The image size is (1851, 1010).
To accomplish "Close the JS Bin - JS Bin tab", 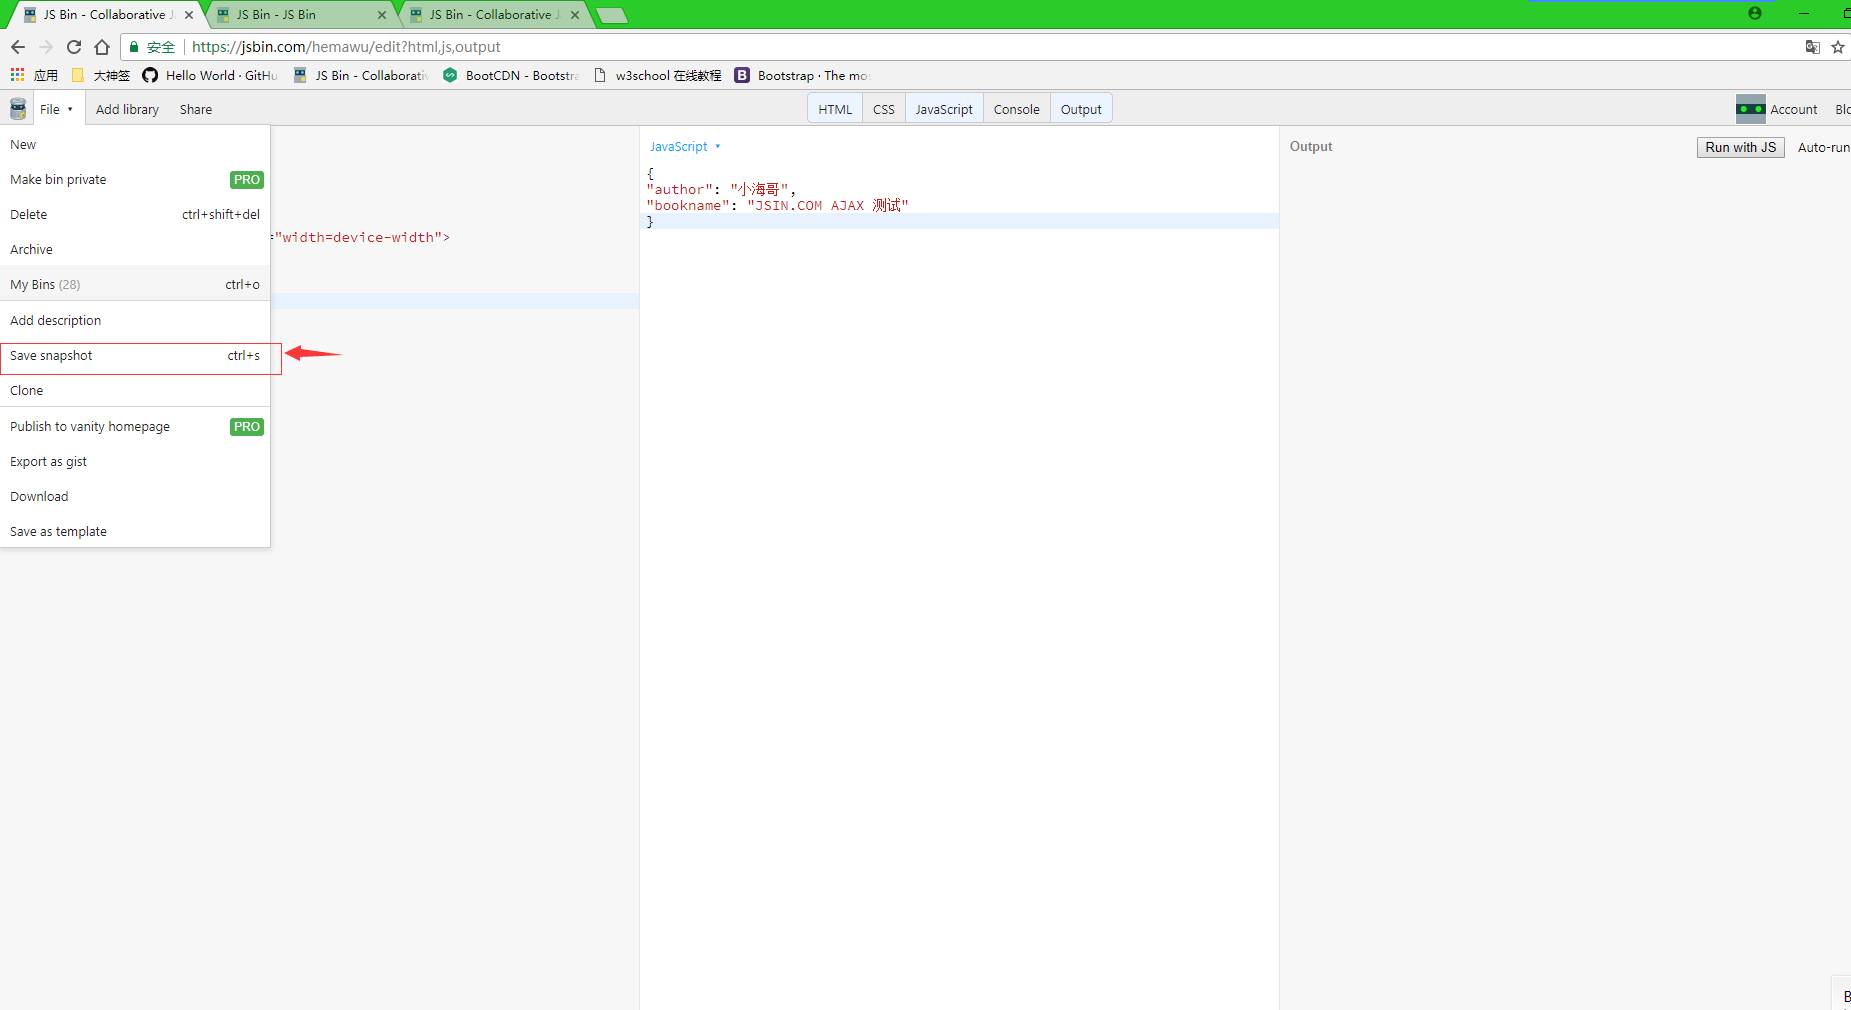I will click(x=382, y=15).
